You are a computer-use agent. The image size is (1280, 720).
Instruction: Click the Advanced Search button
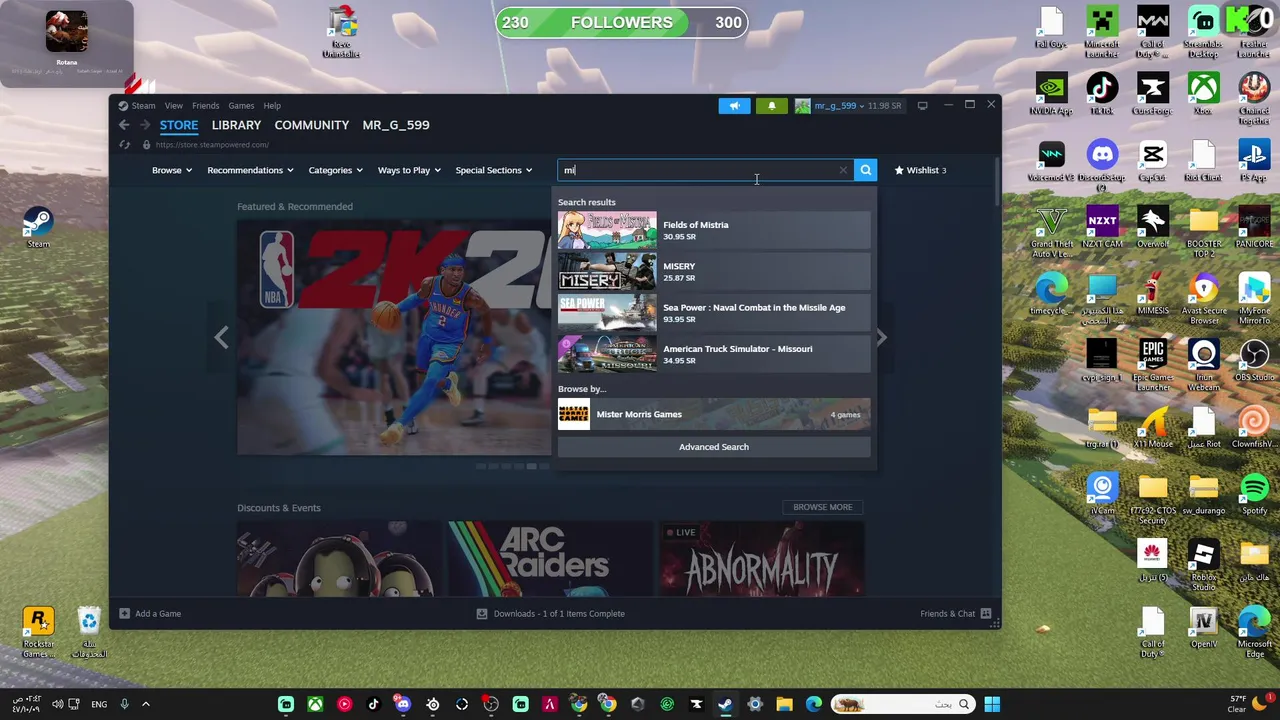(714, 447)
